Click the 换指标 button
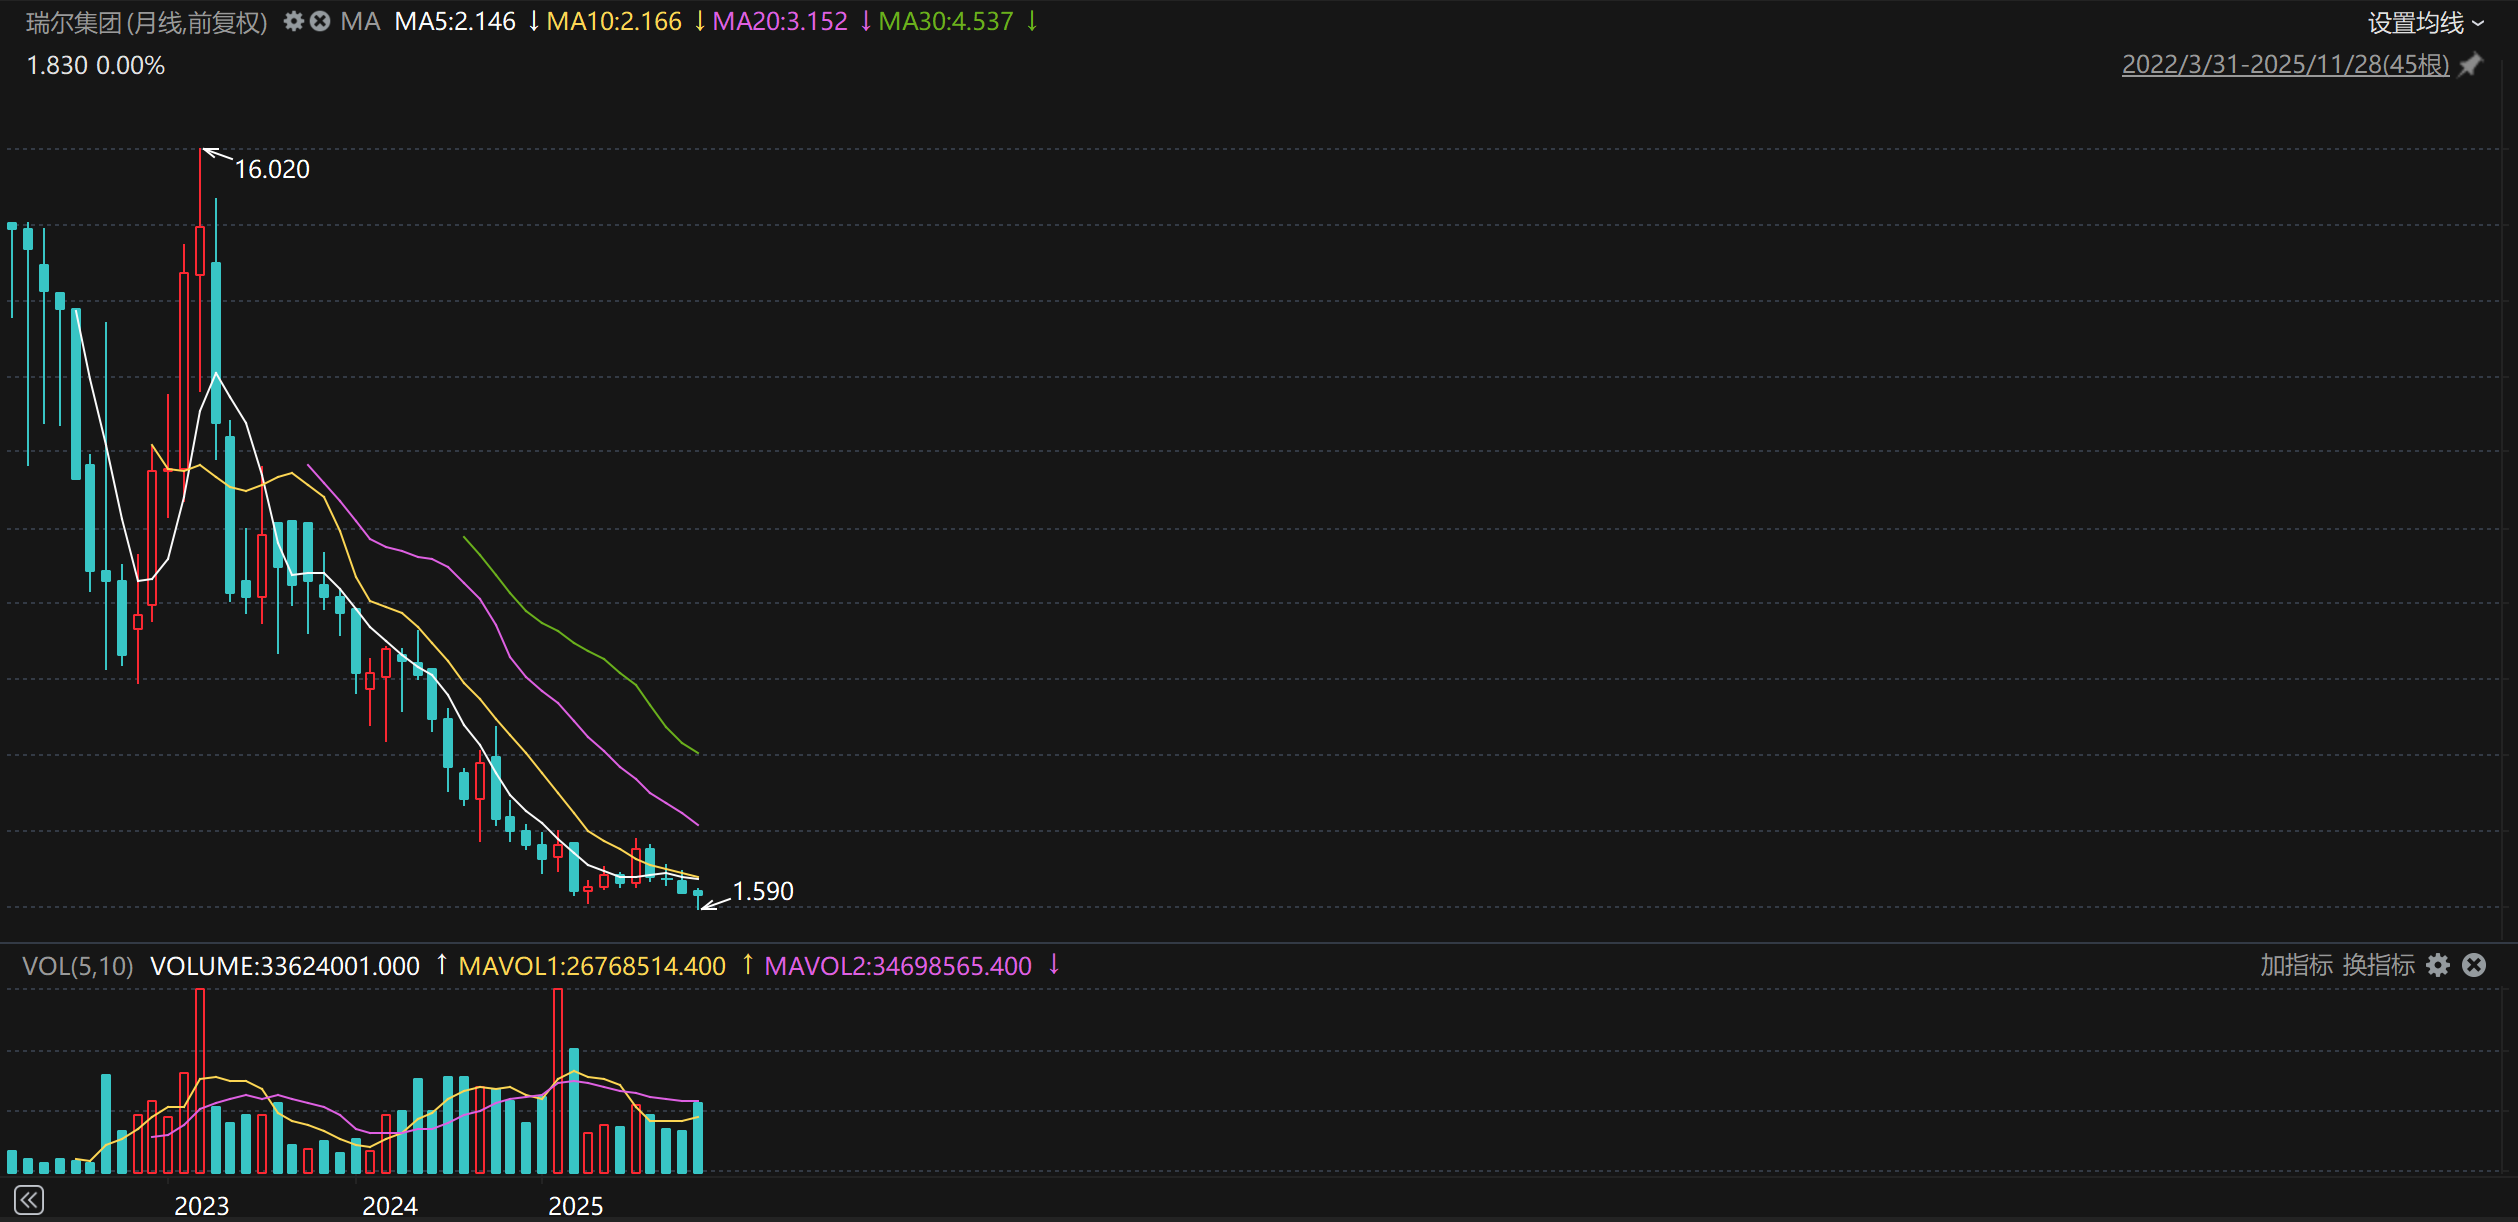2518x1222 pixels. 2378,965
